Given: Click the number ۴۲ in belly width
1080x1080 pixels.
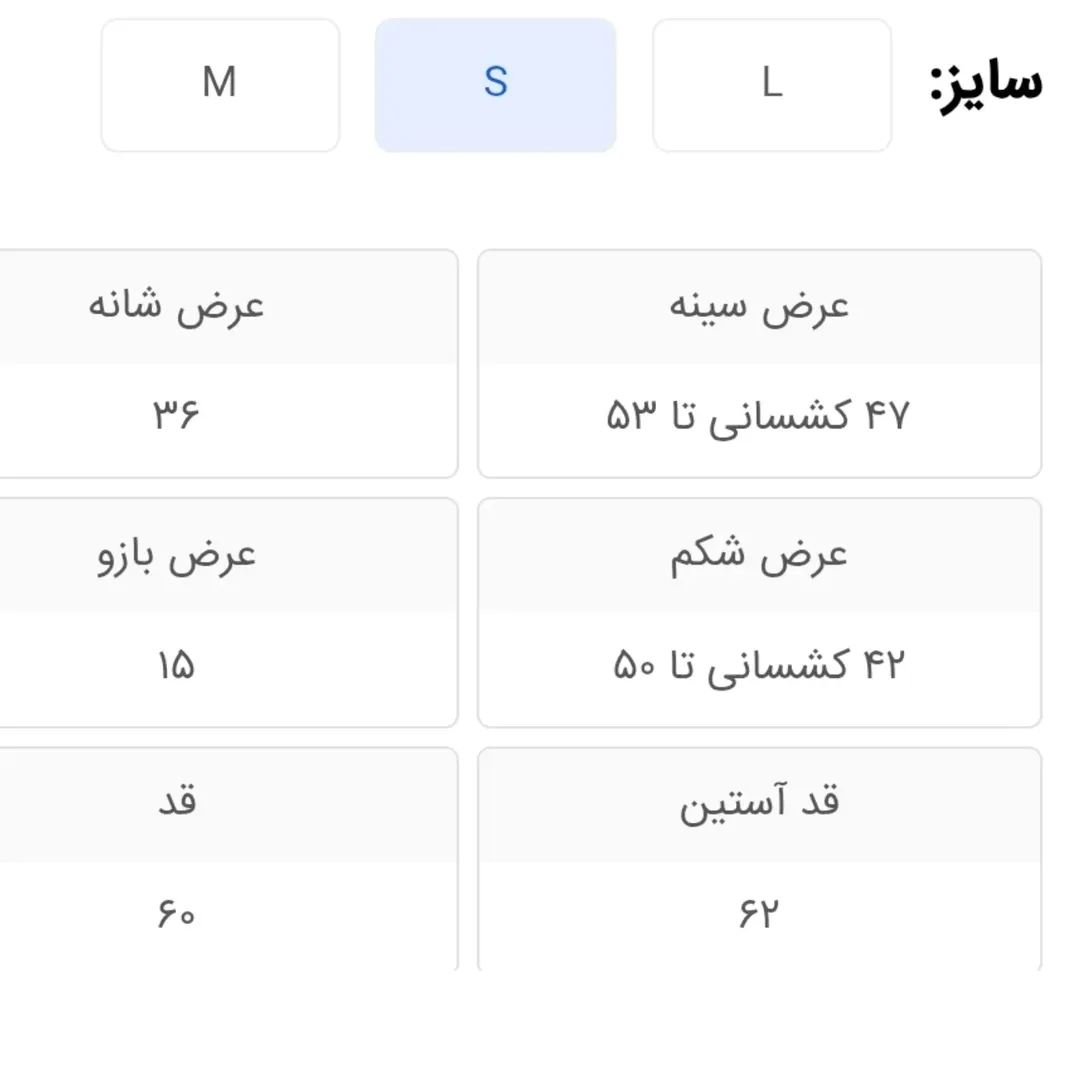Looking at the screenshot, I should click(882, 666).
